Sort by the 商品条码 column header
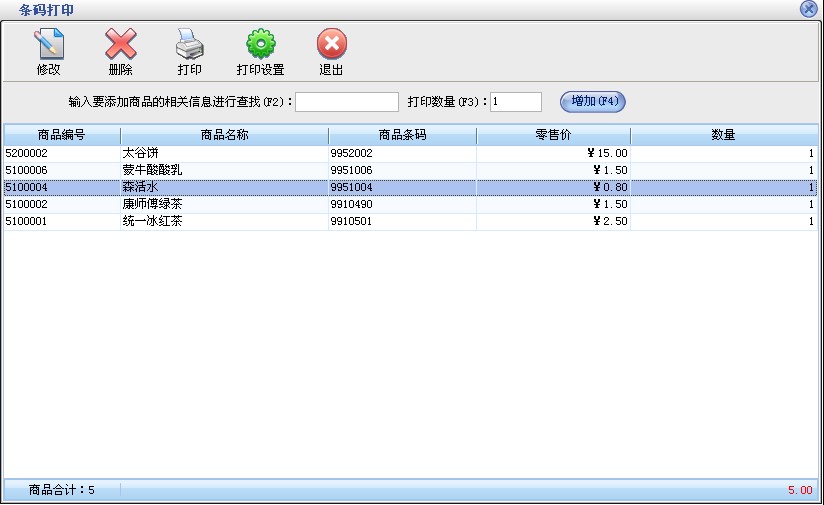Viewport: 824px width, 505px height. (x=402, y=135)
